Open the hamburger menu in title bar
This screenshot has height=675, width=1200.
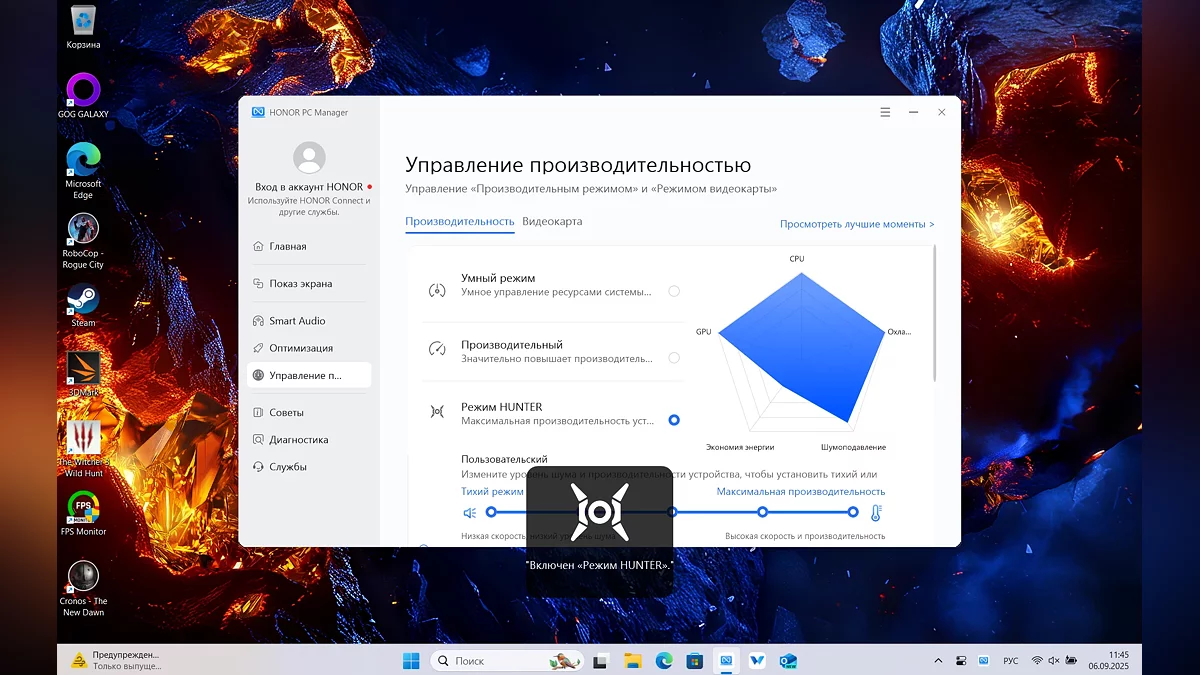[x=885, y=113]
